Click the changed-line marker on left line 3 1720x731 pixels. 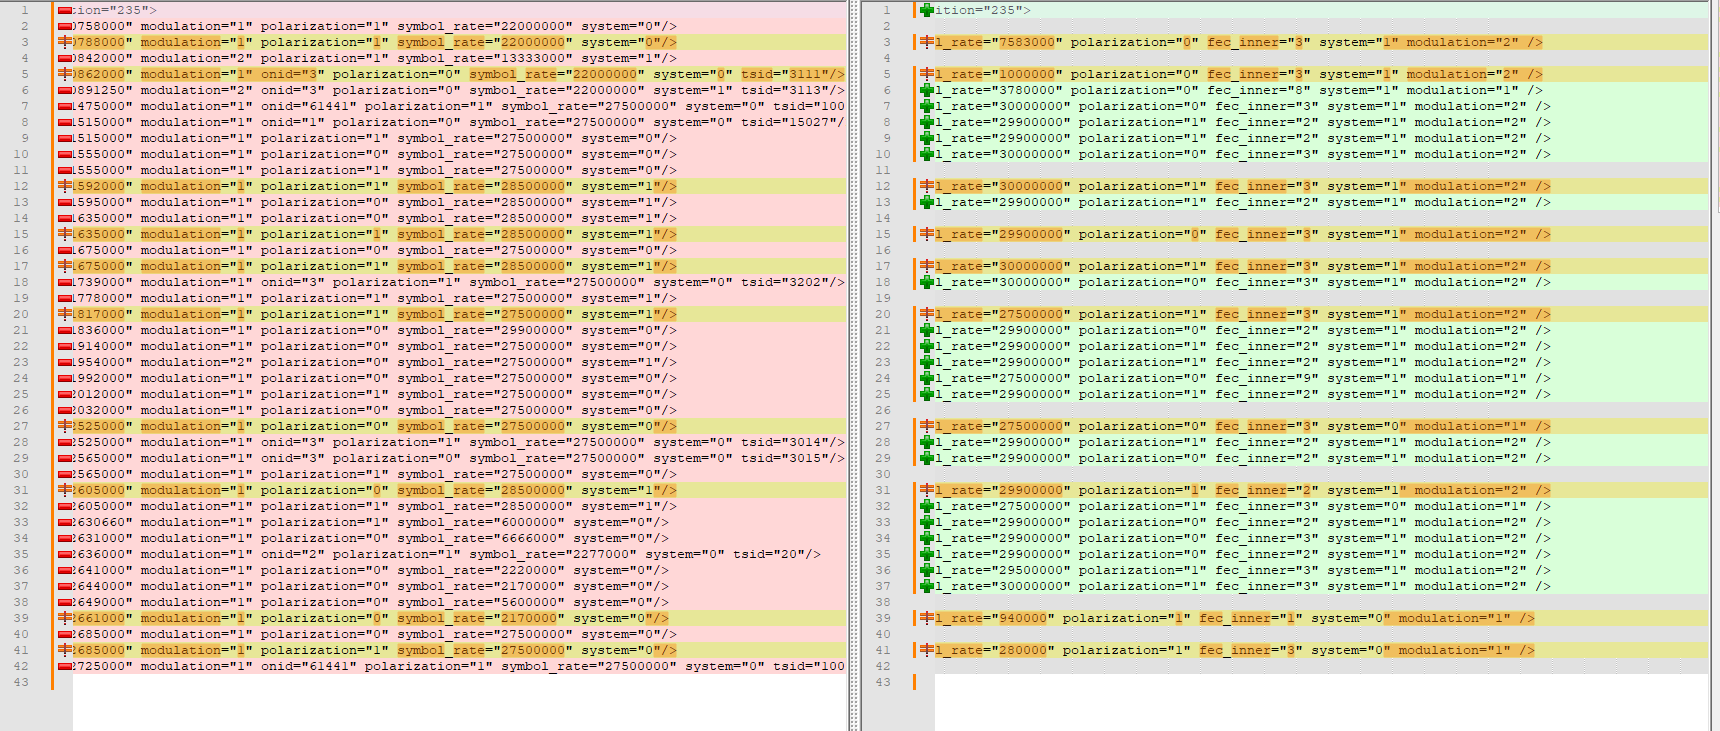coord(65,42)
